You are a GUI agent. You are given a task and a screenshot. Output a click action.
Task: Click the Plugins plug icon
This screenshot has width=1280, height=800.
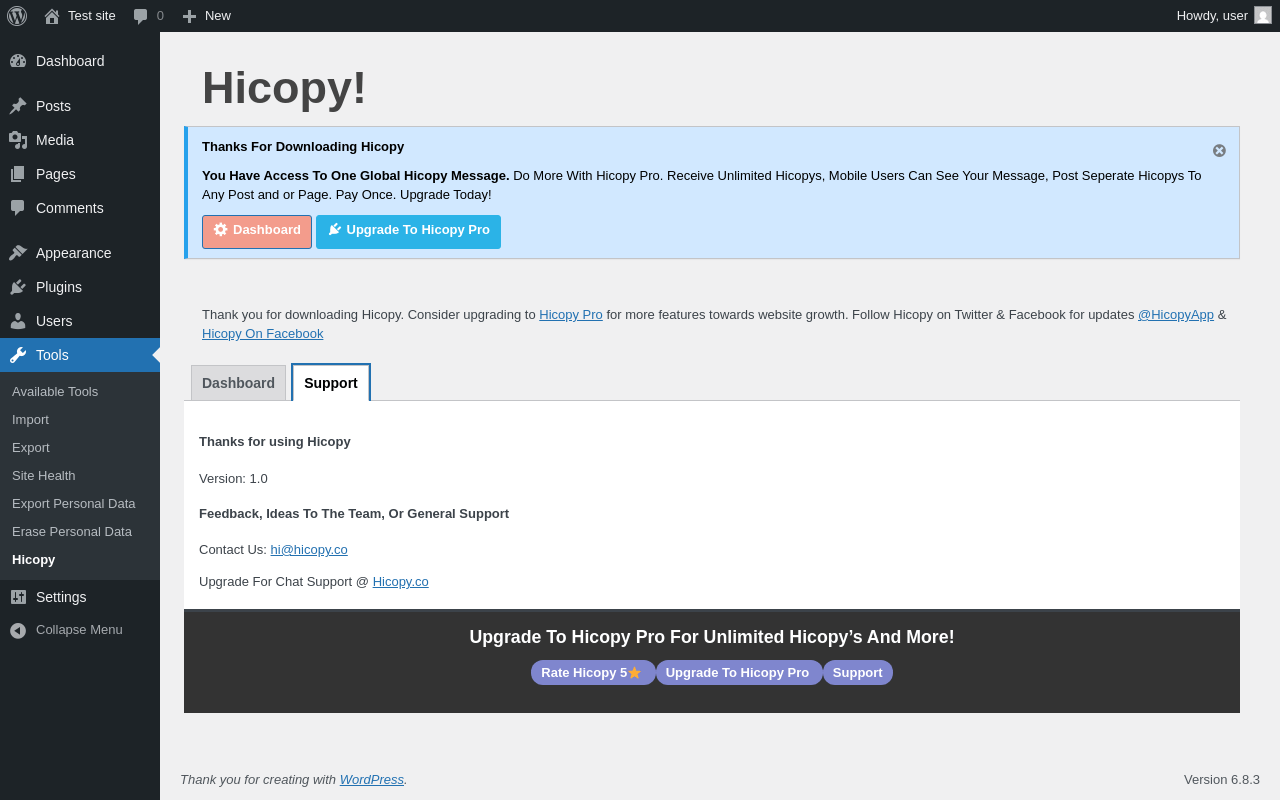18,287
